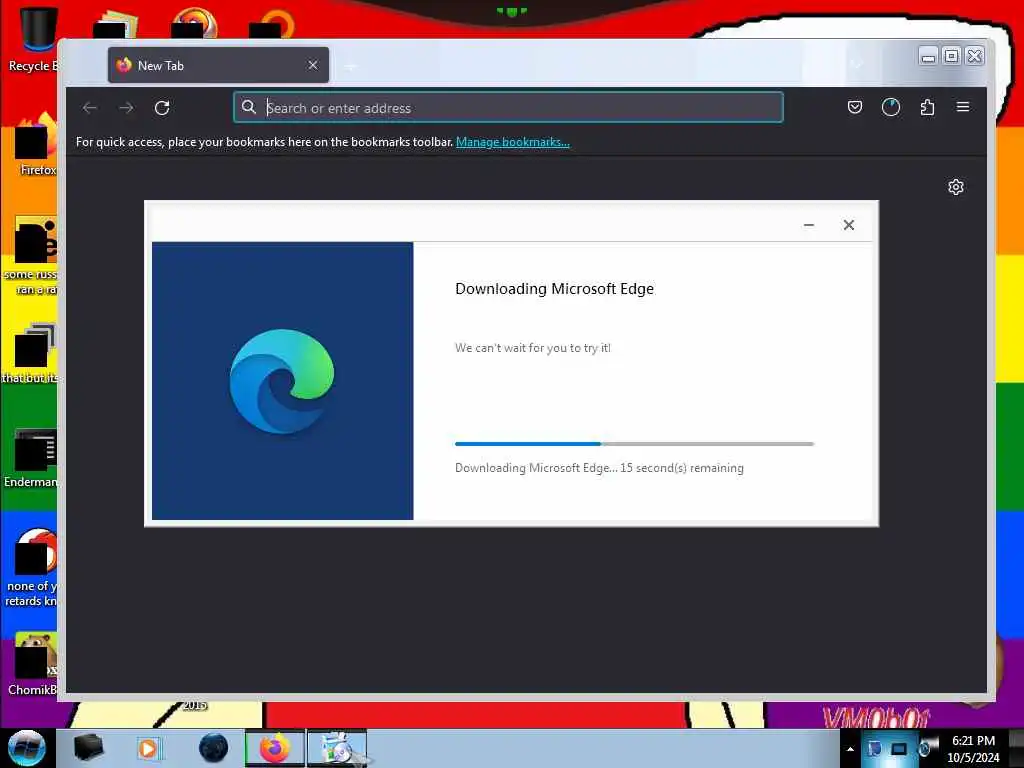Switch to the installer taskbar icon
The width and height of the screenshot is (1024, 768).
(x=337, y=748)
